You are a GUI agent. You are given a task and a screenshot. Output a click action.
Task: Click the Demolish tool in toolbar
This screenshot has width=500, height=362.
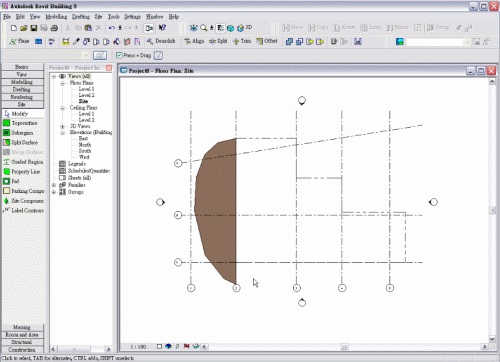pos(161,41)
